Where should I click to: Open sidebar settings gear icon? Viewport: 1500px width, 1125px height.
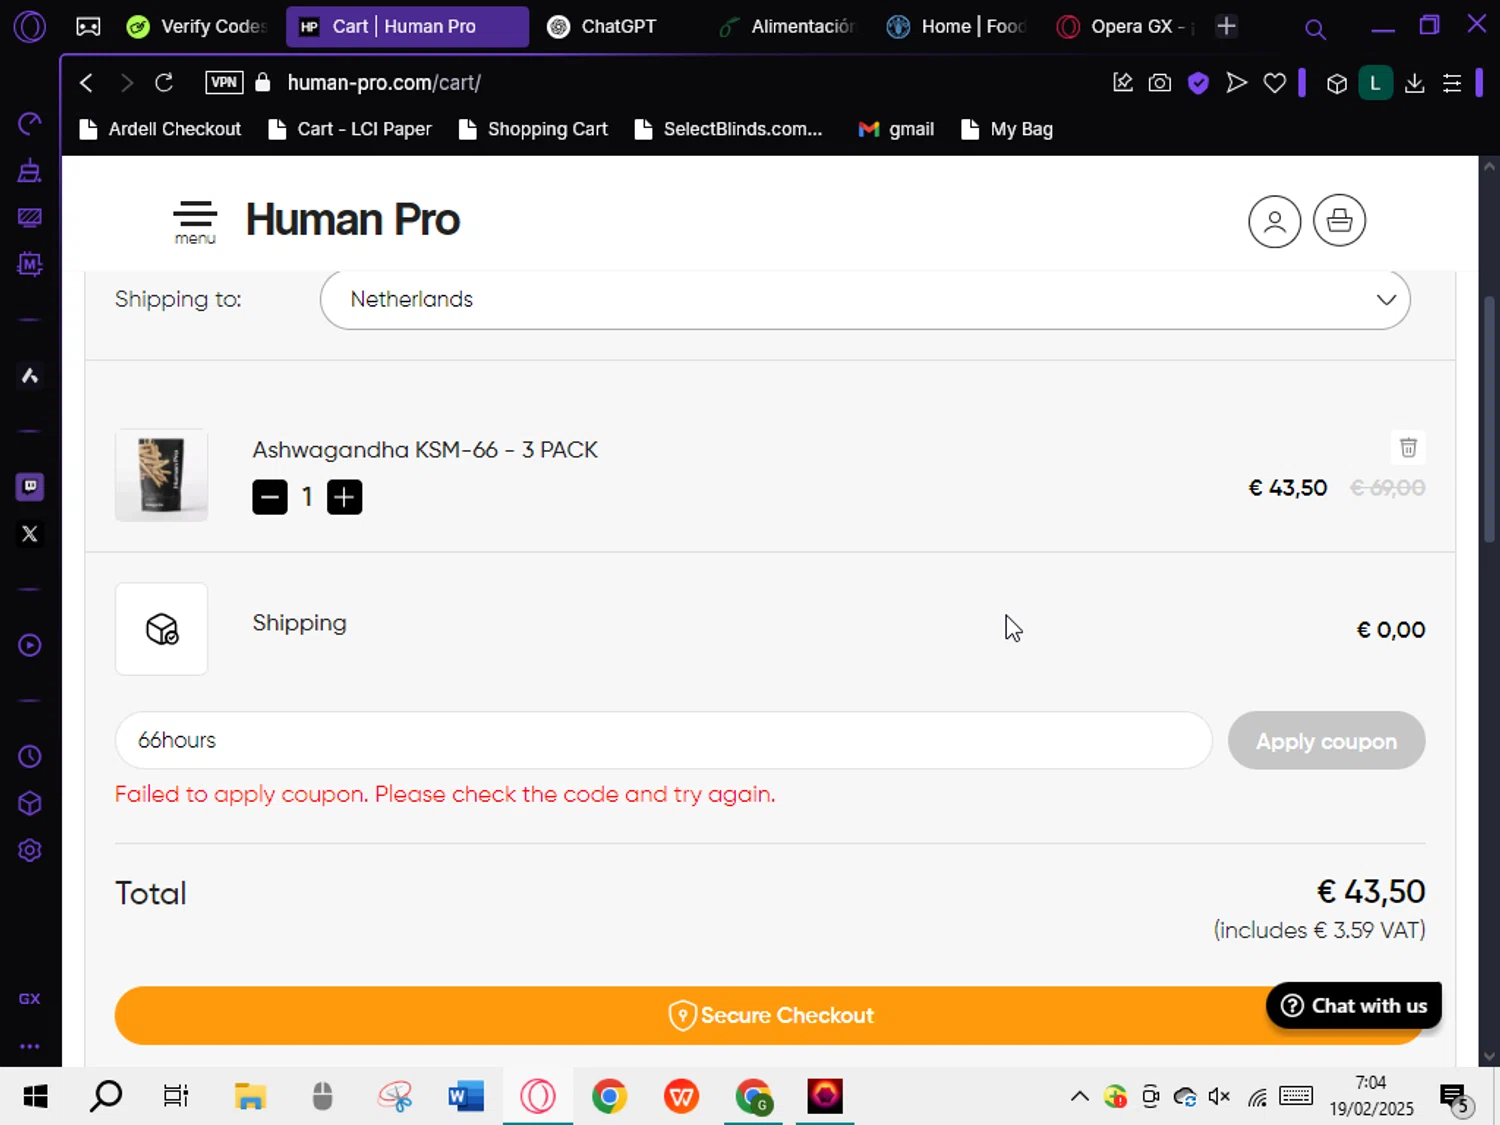30,850
